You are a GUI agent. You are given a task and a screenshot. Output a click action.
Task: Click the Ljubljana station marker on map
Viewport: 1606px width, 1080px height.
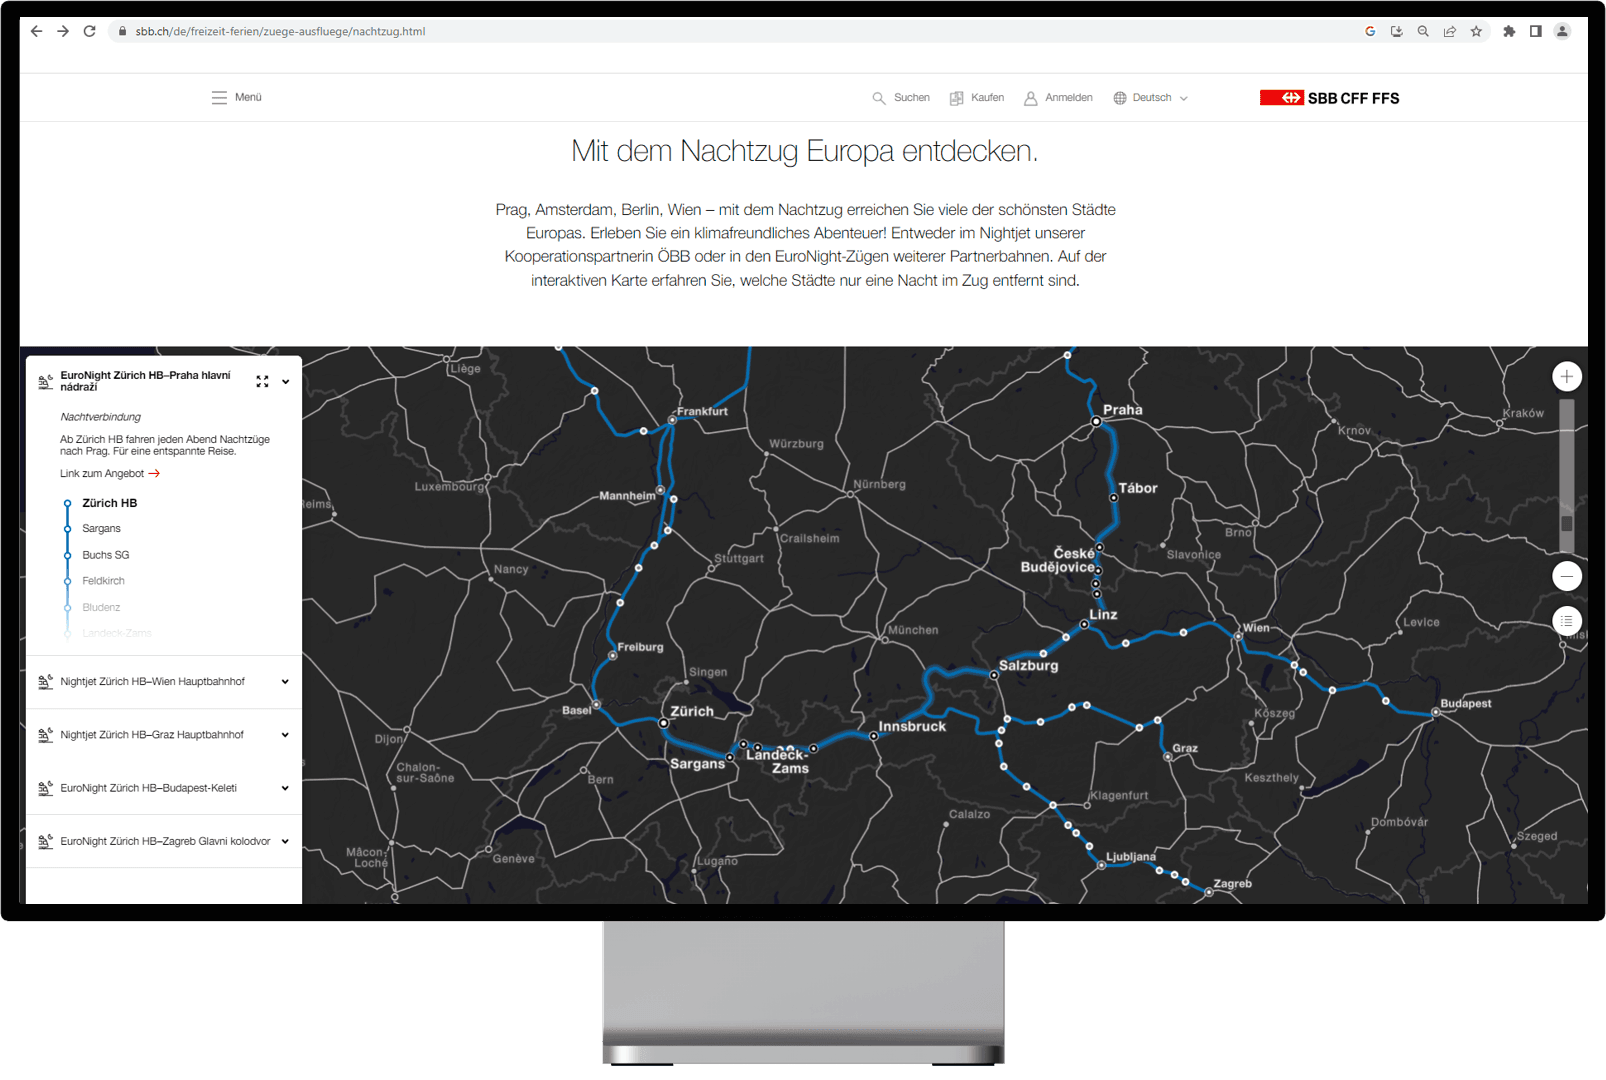(1101, 865)
